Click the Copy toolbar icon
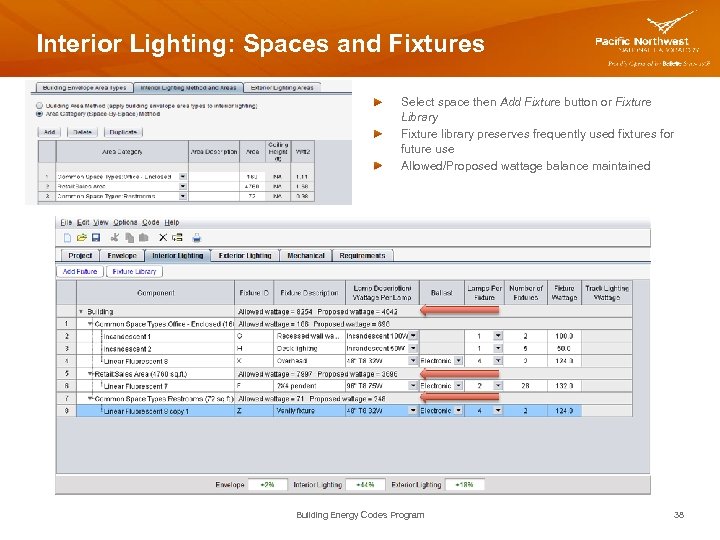This screenshot has height=540, width=720. 129,237
